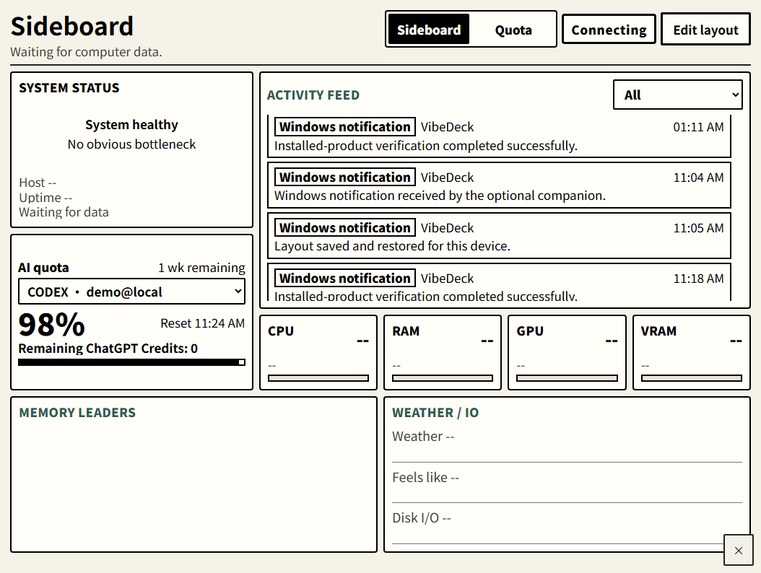The height and width of the screenshot is (573, 761).
Task: Close the overlay with the X button
Action: (x=738, y=550)
